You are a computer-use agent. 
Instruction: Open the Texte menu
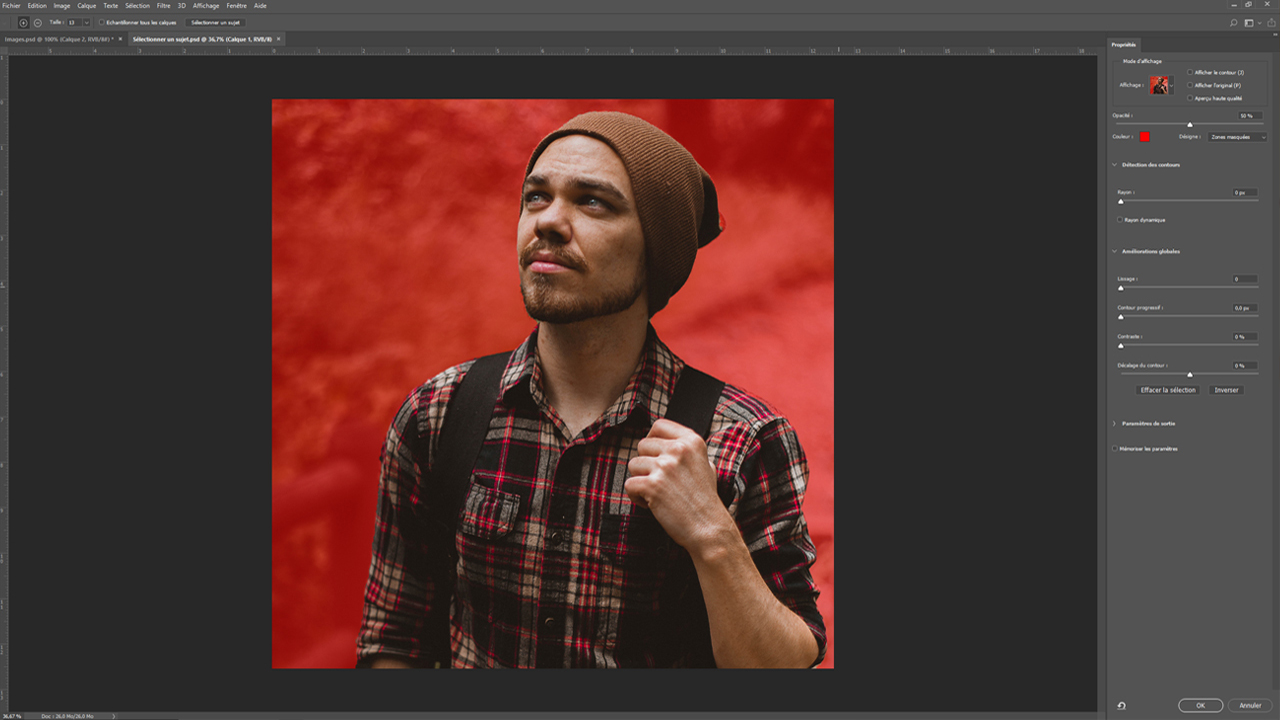click(x=111, y=6)
